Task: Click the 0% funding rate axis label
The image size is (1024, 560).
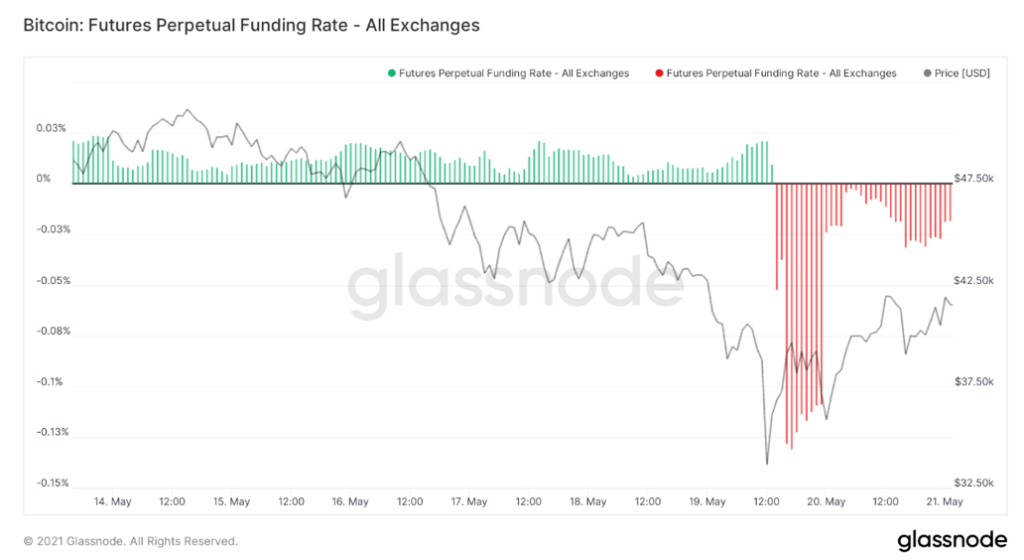Action: (x=44, y=179)
